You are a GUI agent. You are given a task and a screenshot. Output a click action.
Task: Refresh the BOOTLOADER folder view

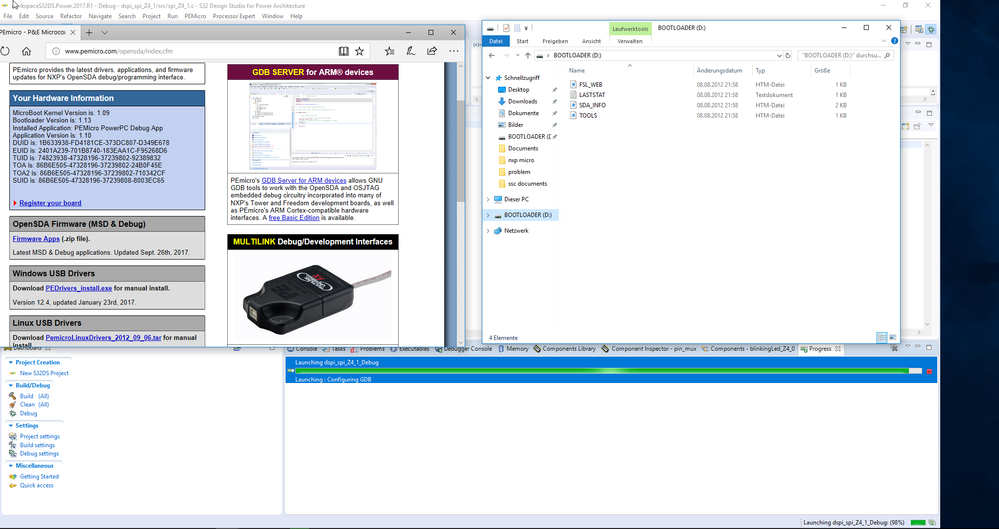pos(788,55)
